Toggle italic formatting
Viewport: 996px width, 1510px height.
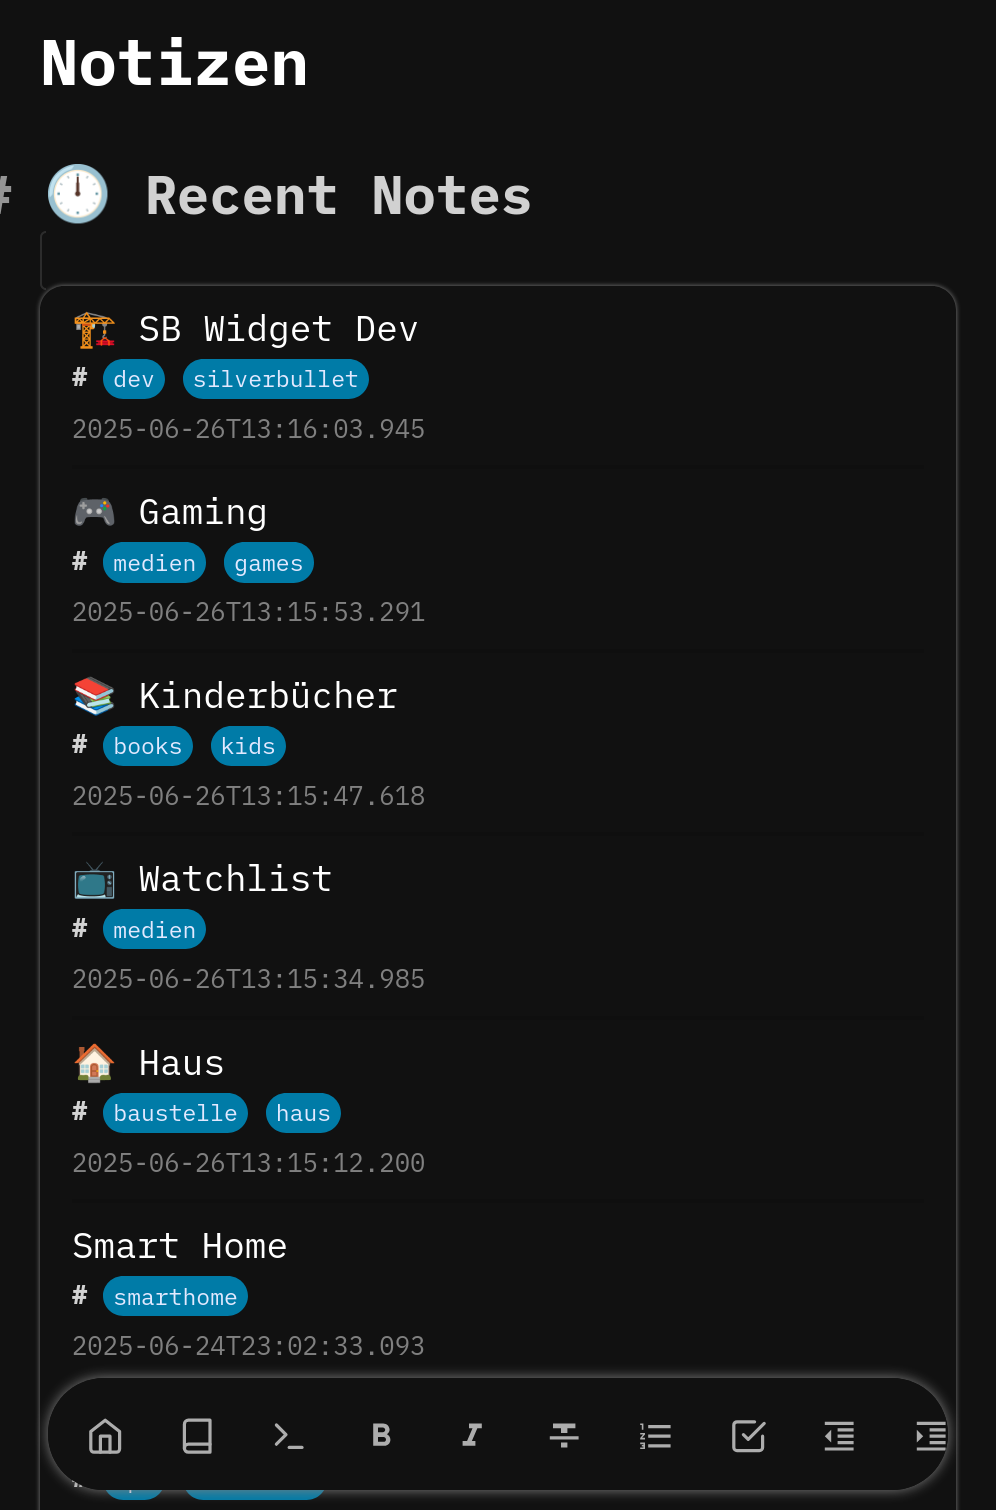(x=472, y=1436)
